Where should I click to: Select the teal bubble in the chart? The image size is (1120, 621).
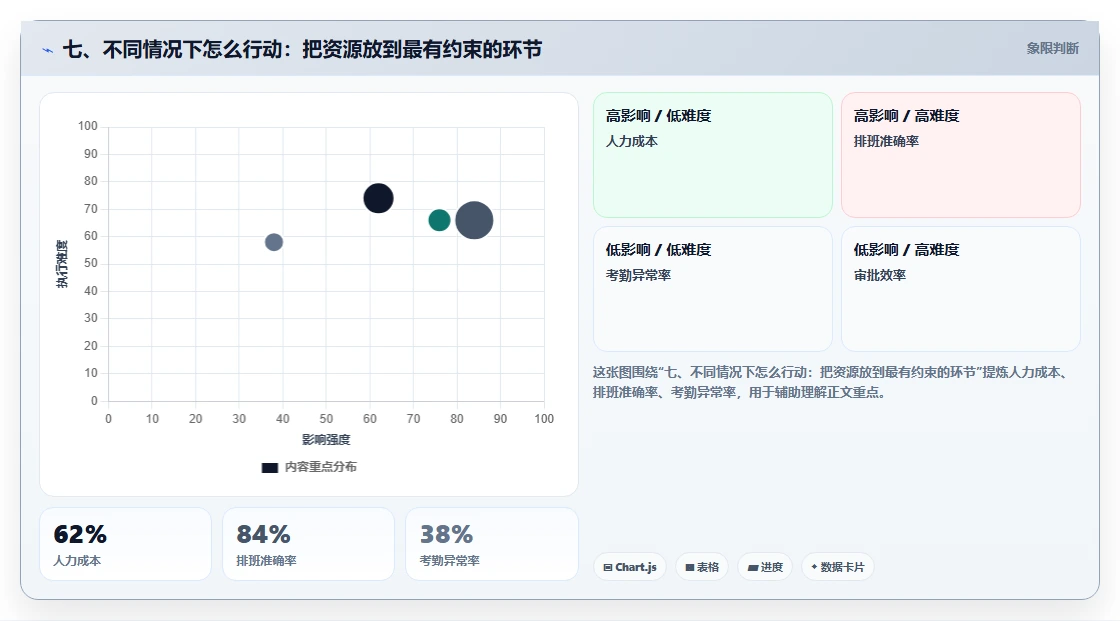pos(439,220)
